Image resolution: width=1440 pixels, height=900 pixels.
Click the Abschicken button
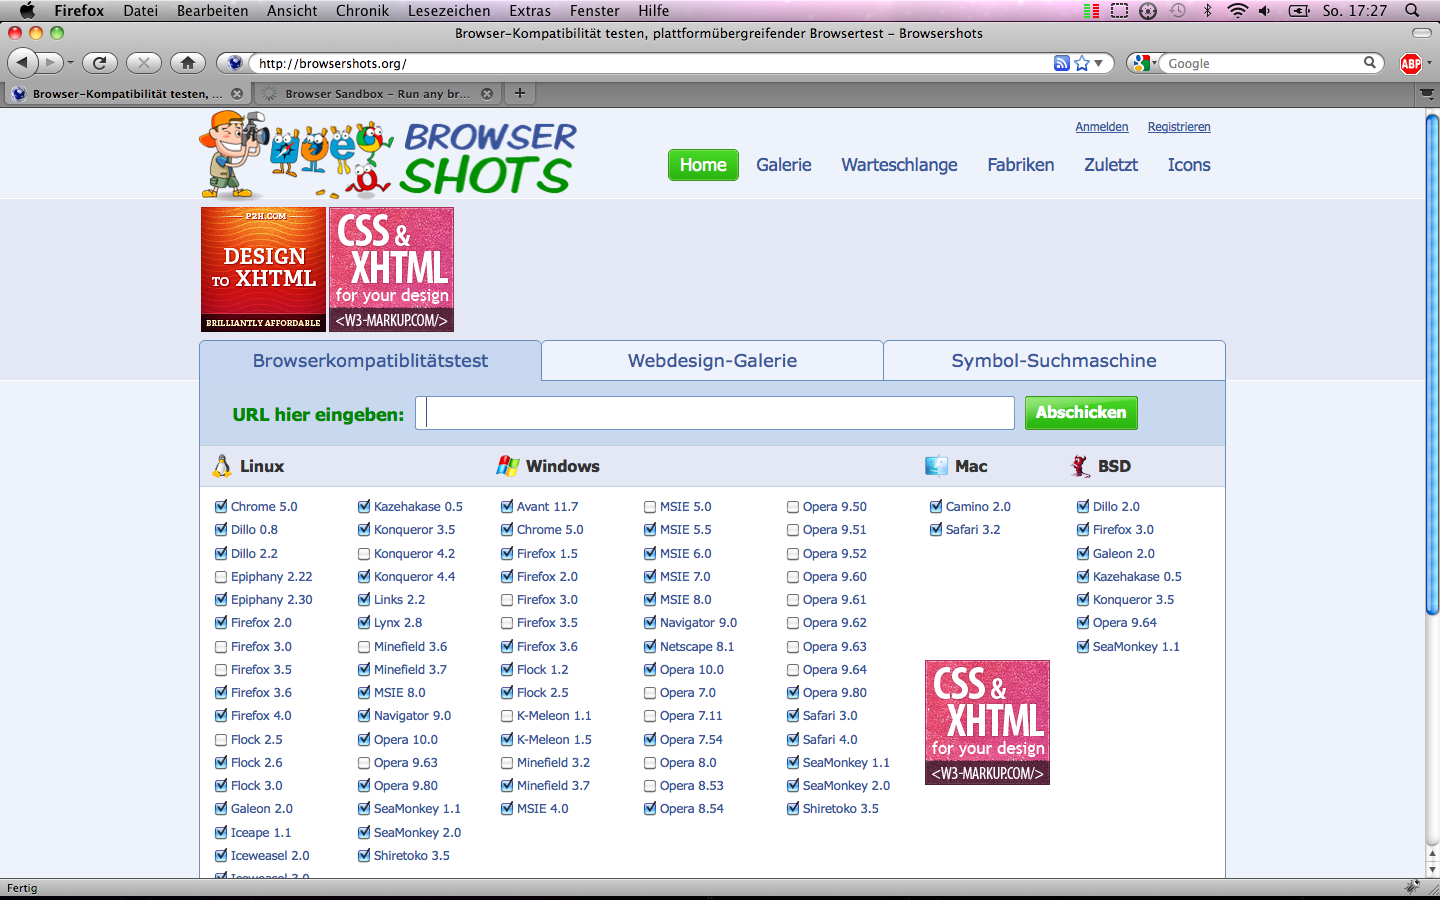1081,412
